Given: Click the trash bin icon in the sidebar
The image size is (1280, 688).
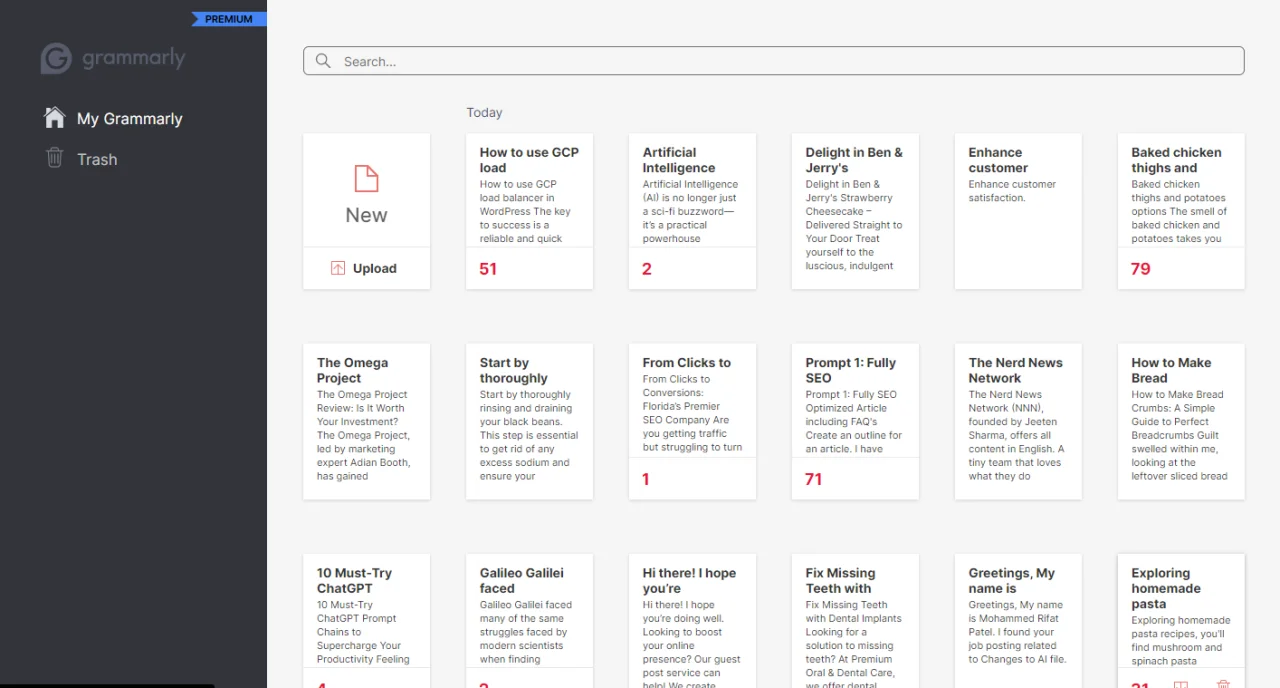Looking at the screenshot, I should click(55, 158).
